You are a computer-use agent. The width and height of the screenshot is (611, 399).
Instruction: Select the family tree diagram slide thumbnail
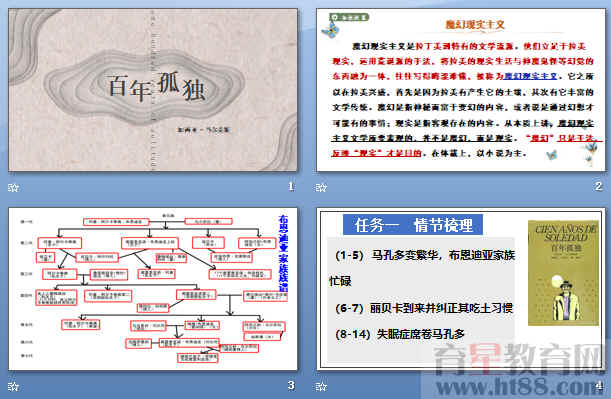153,289
